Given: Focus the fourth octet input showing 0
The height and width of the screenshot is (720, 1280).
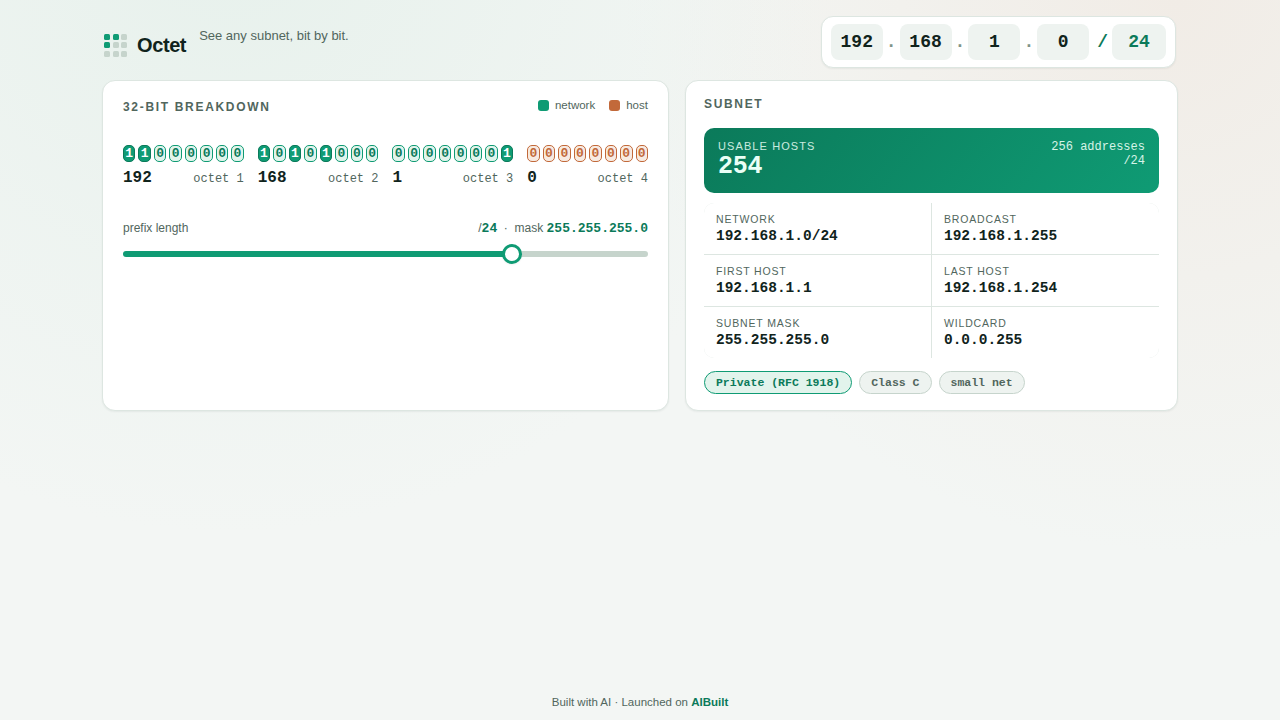Looking at the screenshot, I should 1063,42.
